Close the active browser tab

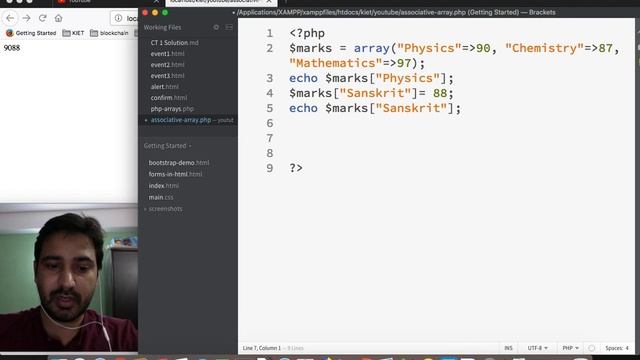pos(269,2)
